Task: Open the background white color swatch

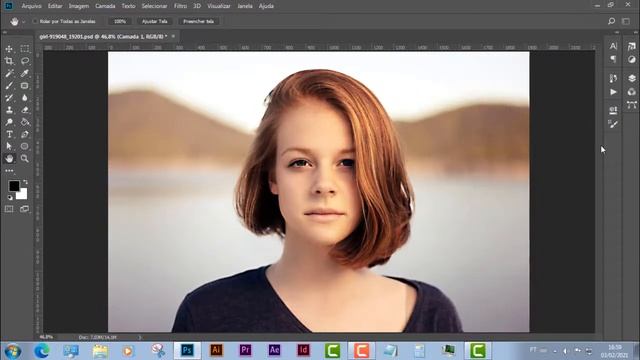Action: coord(23,195)
